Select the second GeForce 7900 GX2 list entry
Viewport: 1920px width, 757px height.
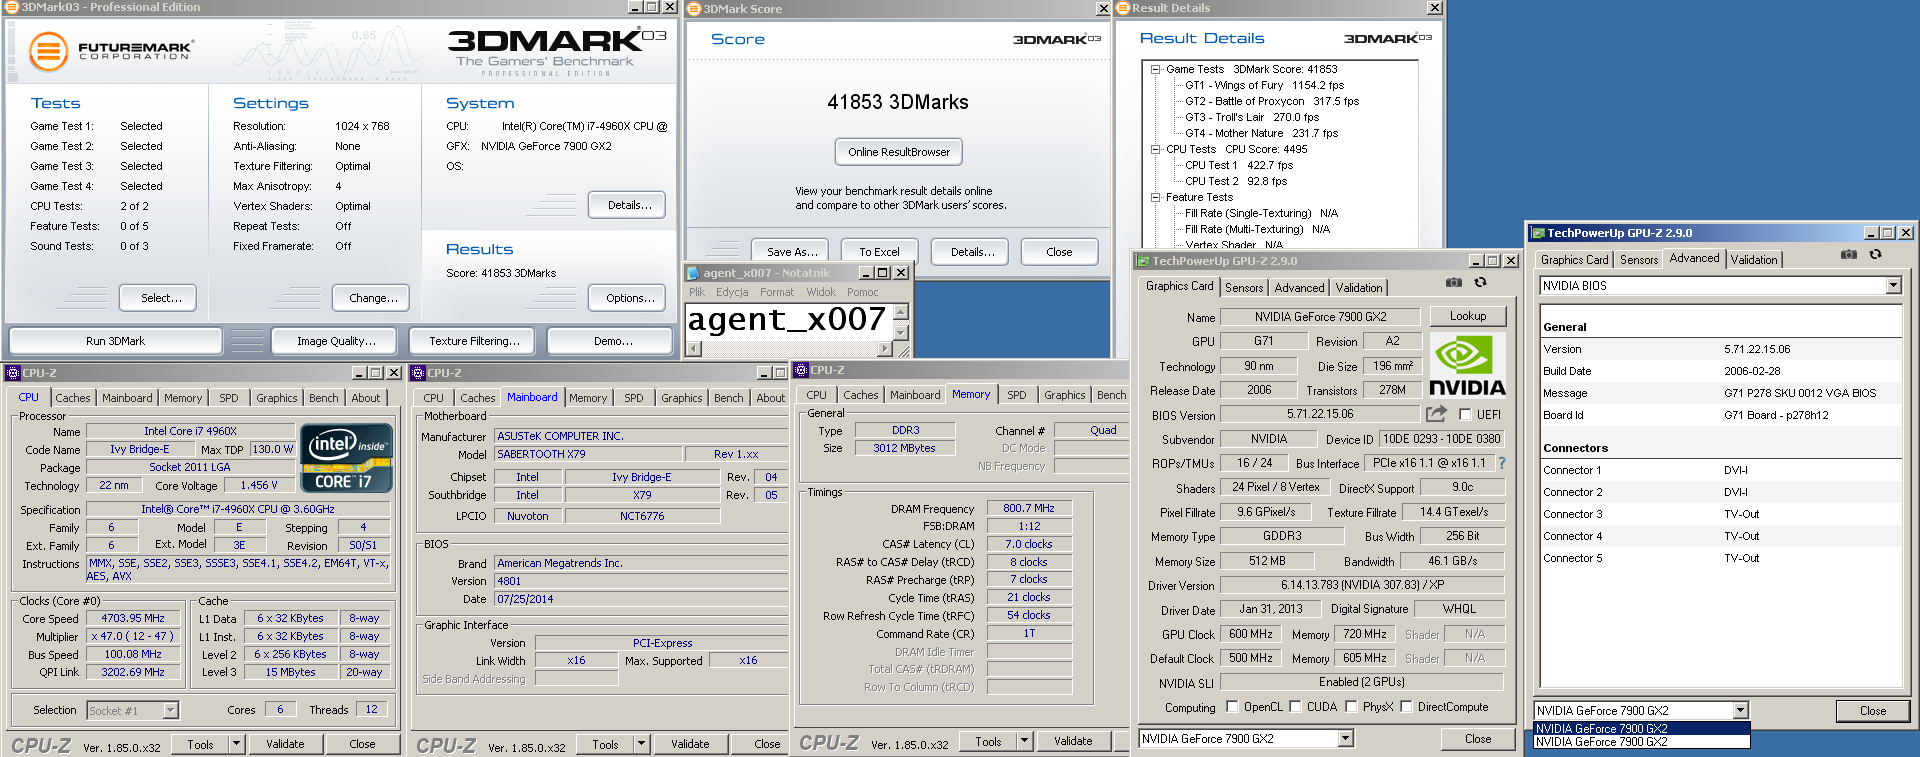[x=1642, y=742]
